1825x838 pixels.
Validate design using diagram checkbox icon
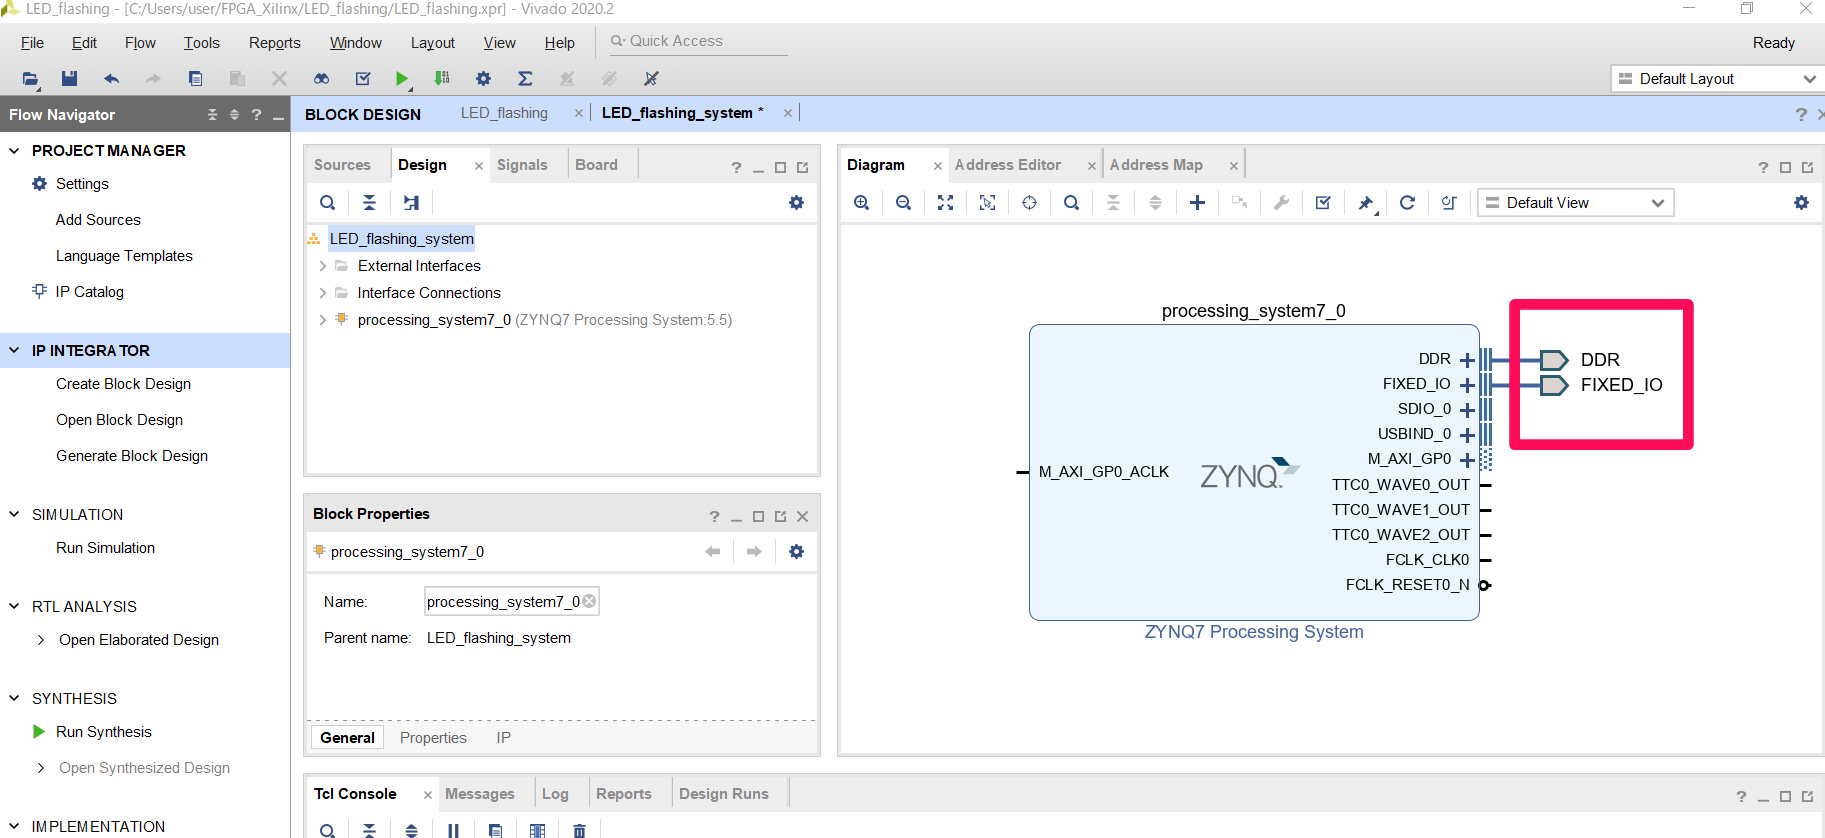(1323, 203)
